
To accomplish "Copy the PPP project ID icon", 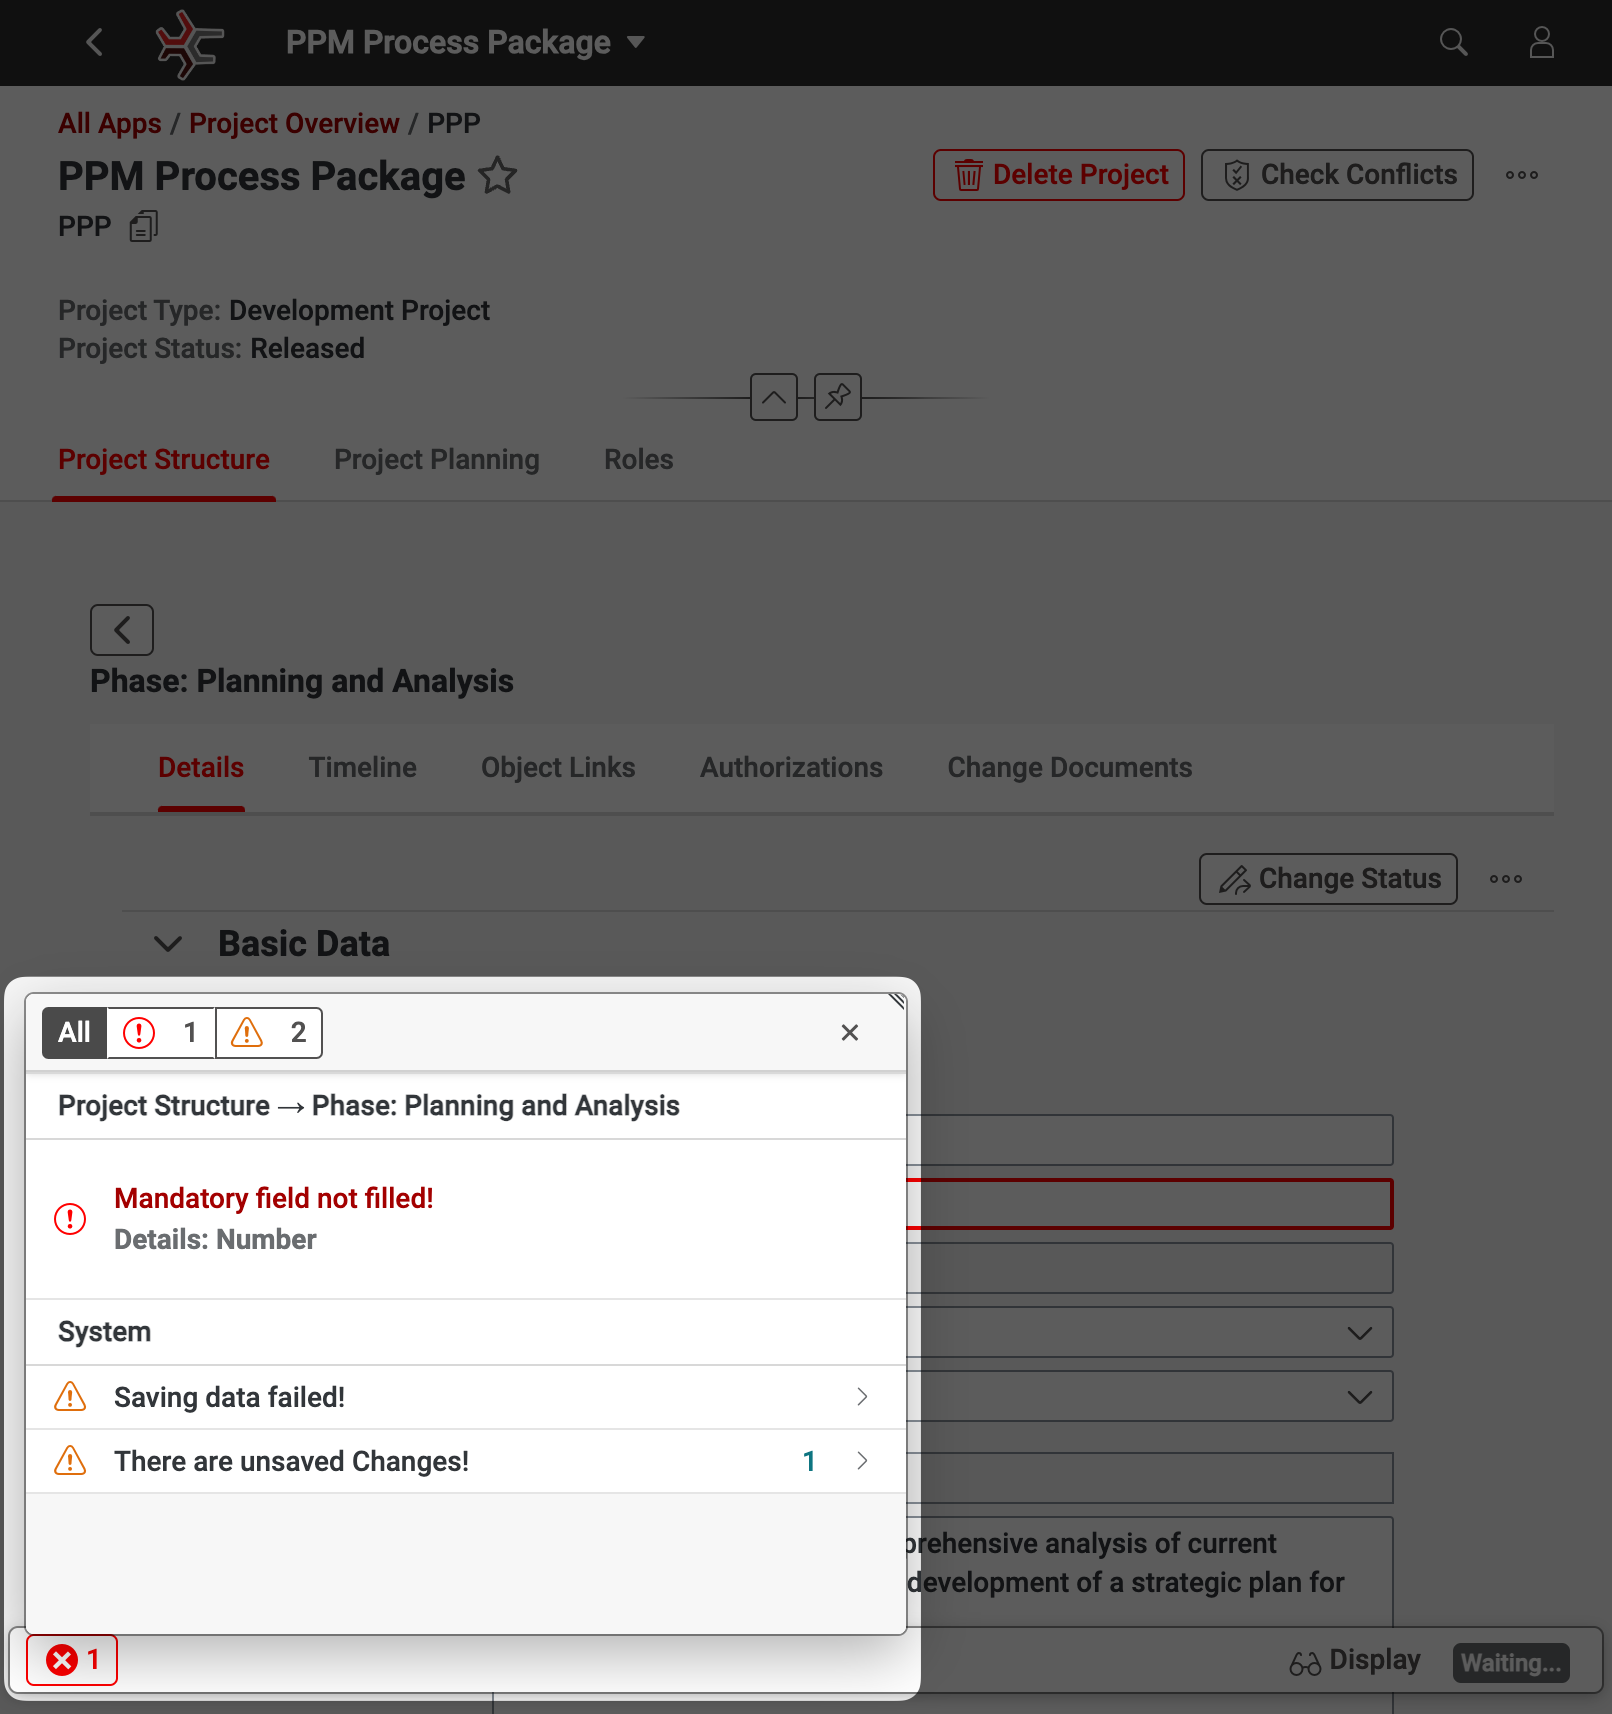I will pos(144,227).
